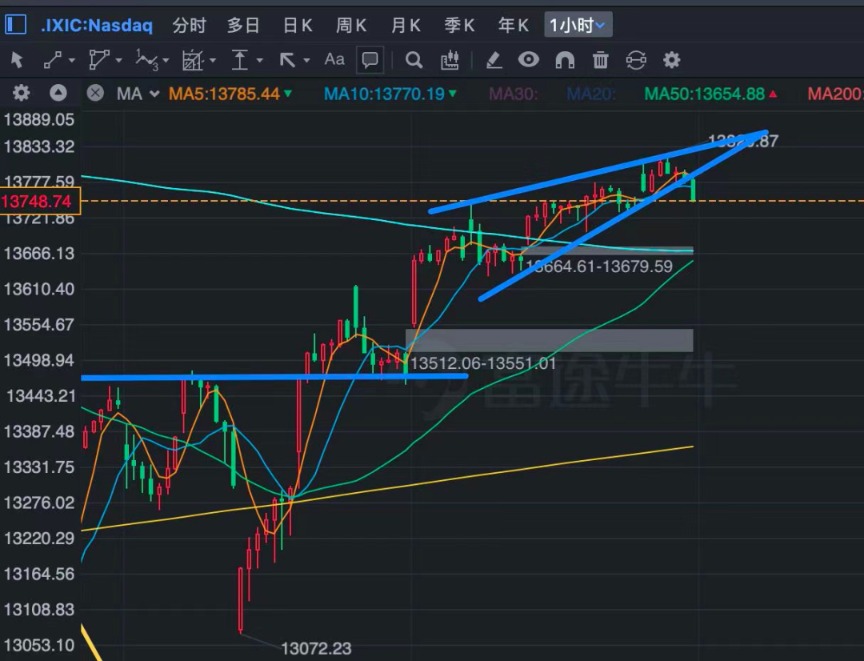Select the arrow annotation tool
The width and height of the screenshot is (864, 661).
(x=287, y=60)
